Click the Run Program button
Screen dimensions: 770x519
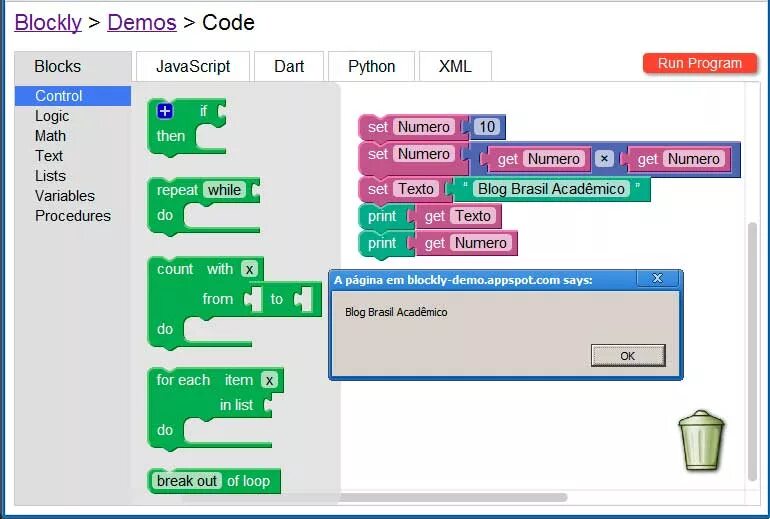[x=700, y=63]
